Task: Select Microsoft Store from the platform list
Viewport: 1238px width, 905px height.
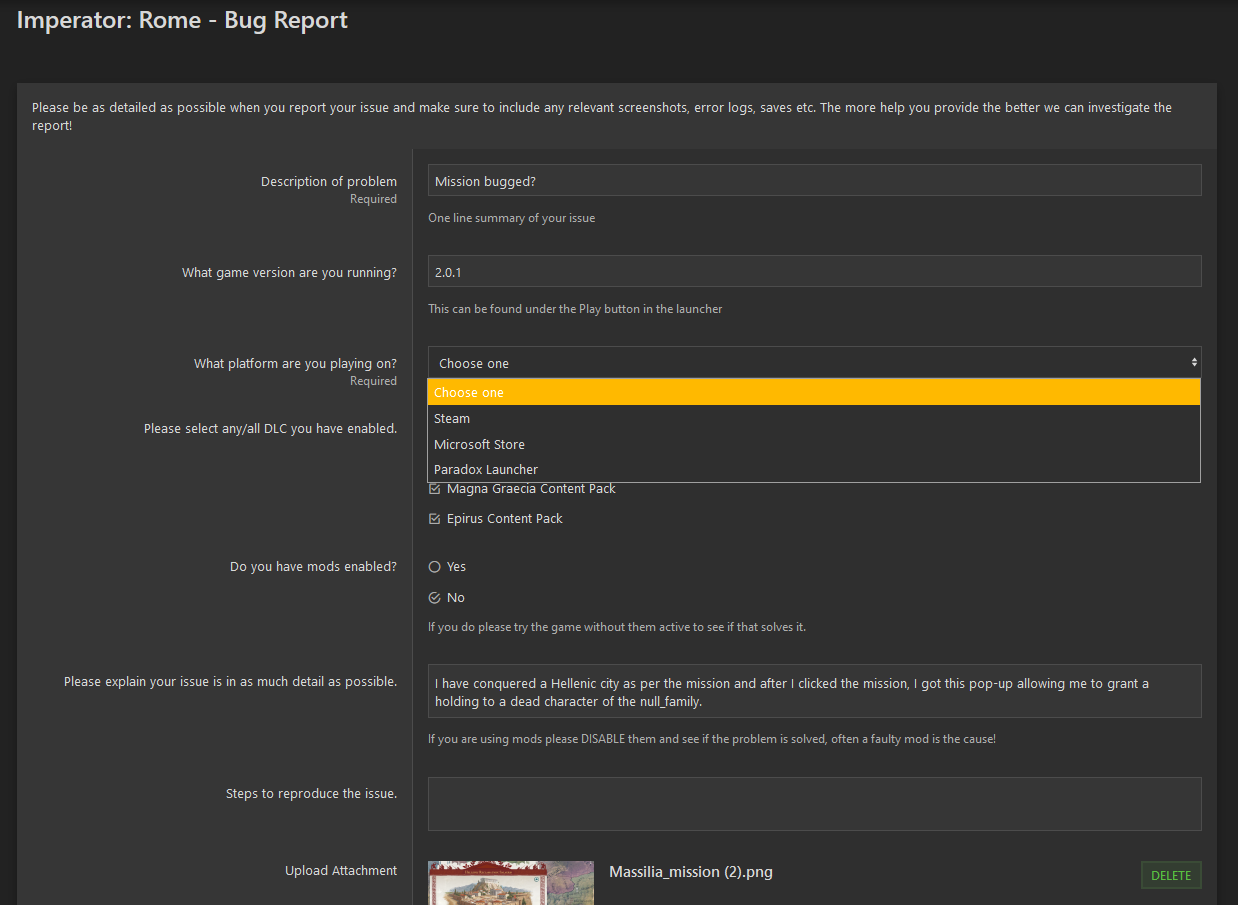Action: pyautogui.click(x=814, y=444)
